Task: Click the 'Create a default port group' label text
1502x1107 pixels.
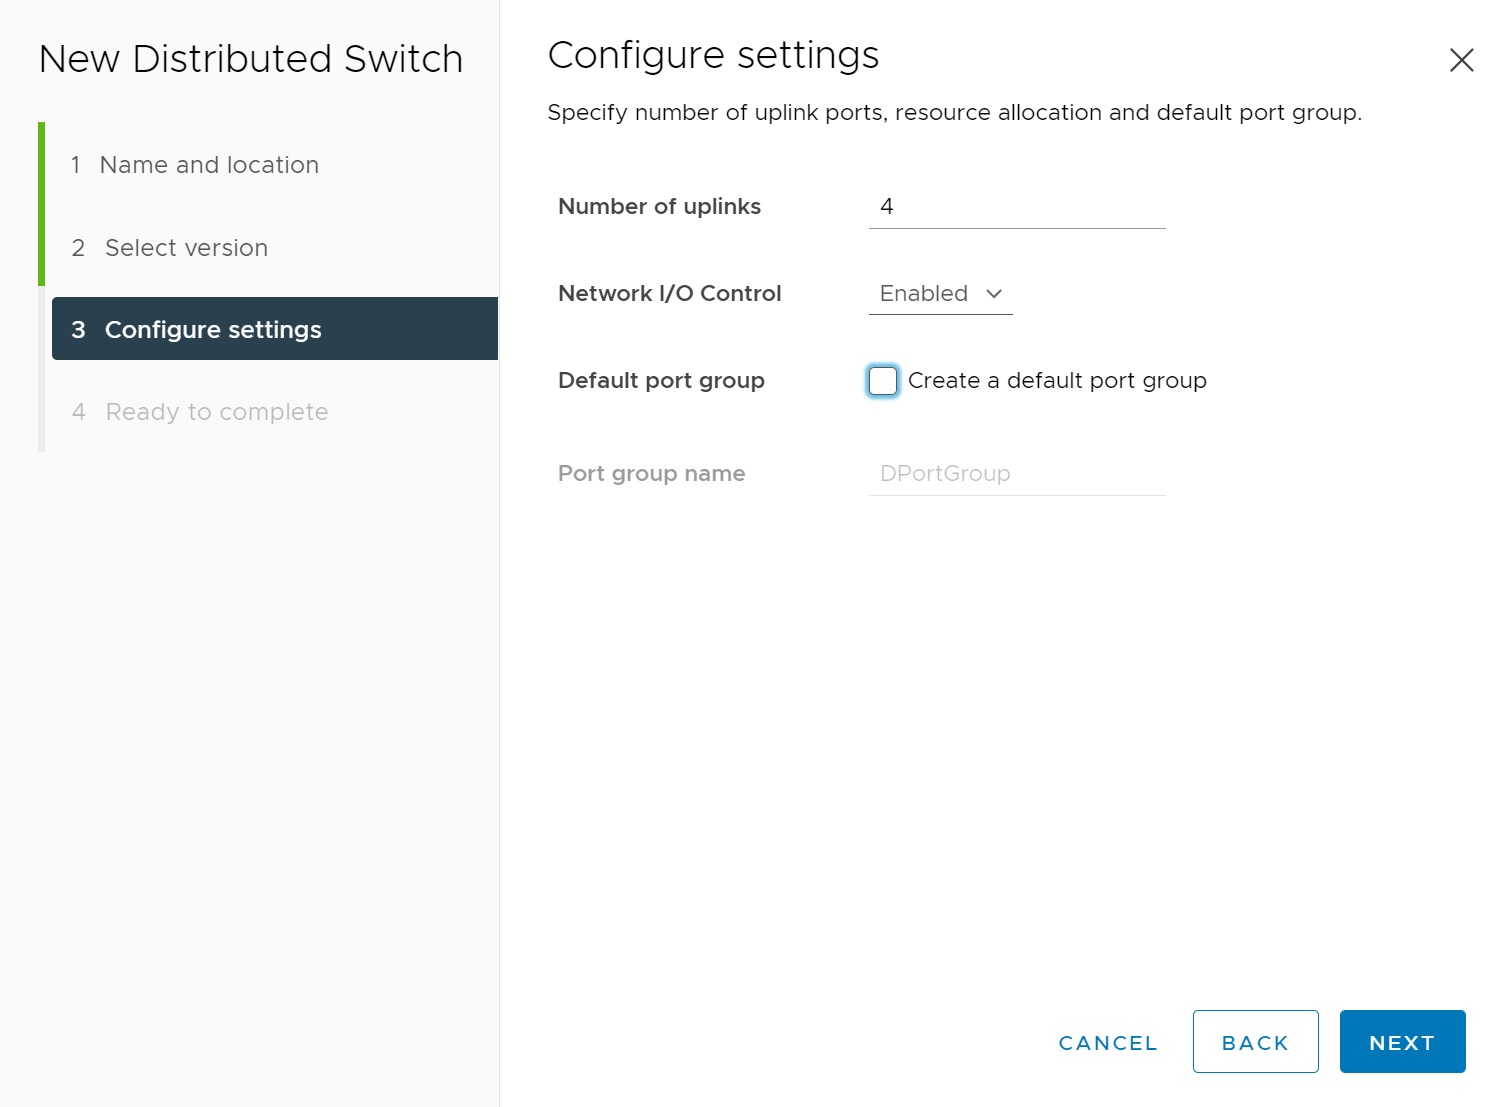Action: [1056, 381]
